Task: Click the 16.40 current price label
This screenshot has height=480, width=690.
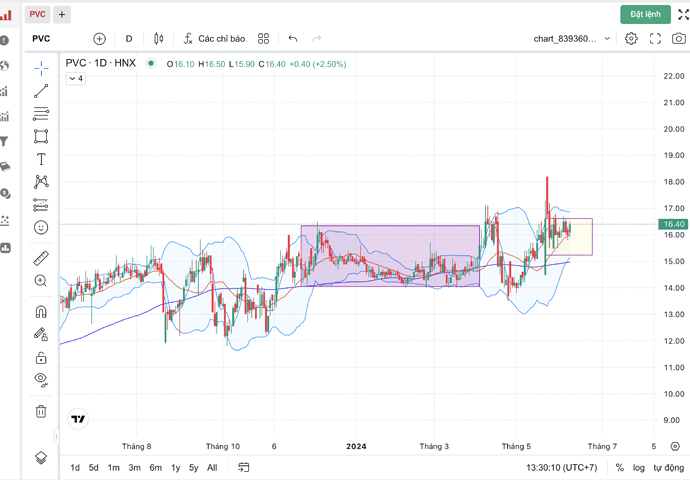Action: click(x=673, y=224)
